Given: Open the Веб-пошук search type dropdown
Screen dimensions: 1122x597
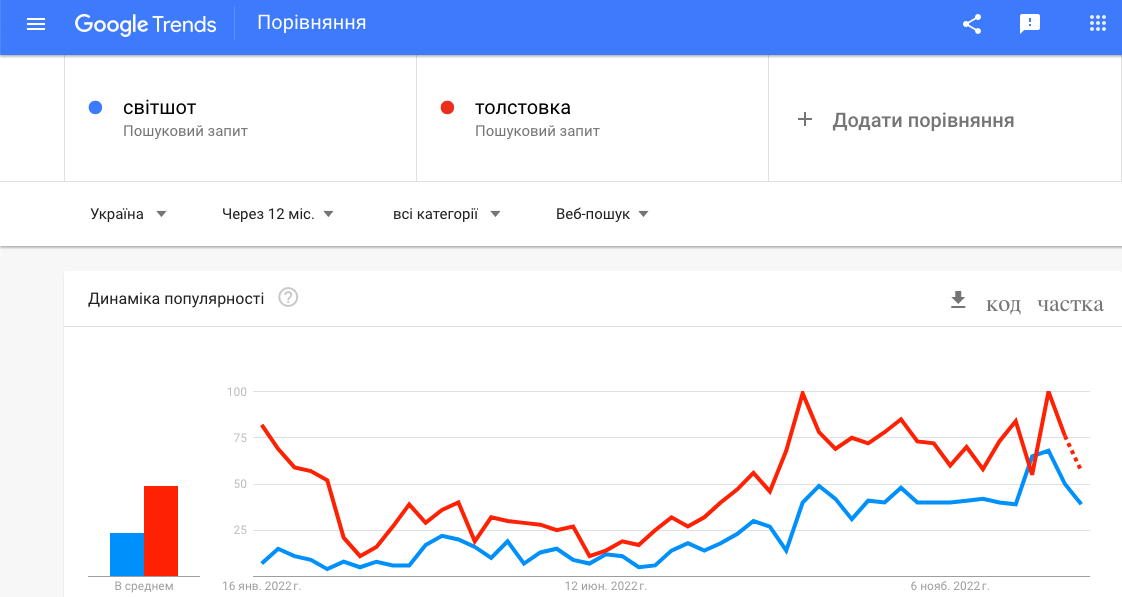Looking at the screenshot, I should pos(602,214).
